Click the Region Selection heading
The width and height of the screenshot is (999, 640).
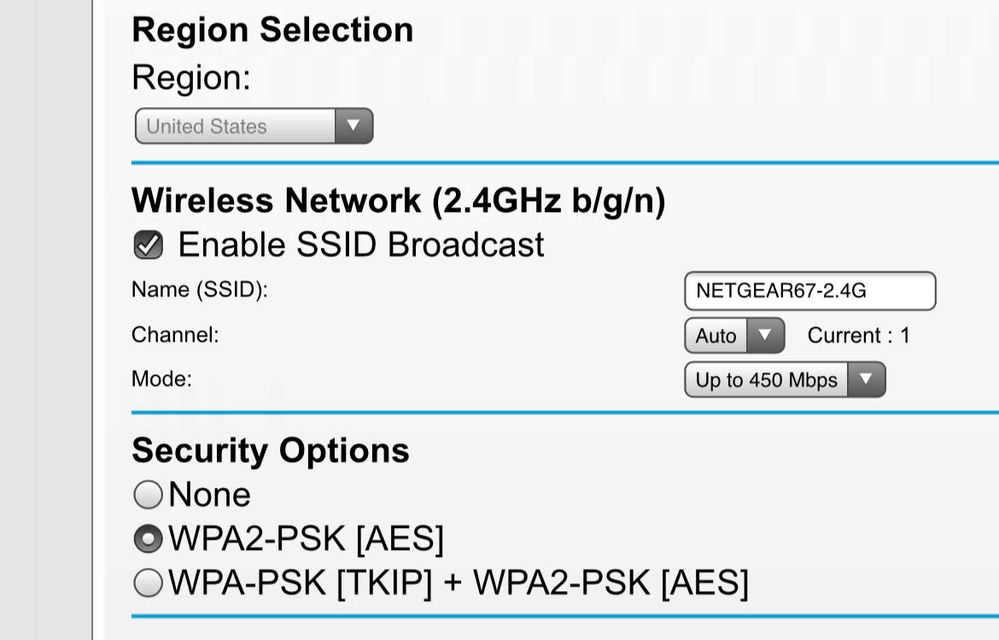point(272,30)
